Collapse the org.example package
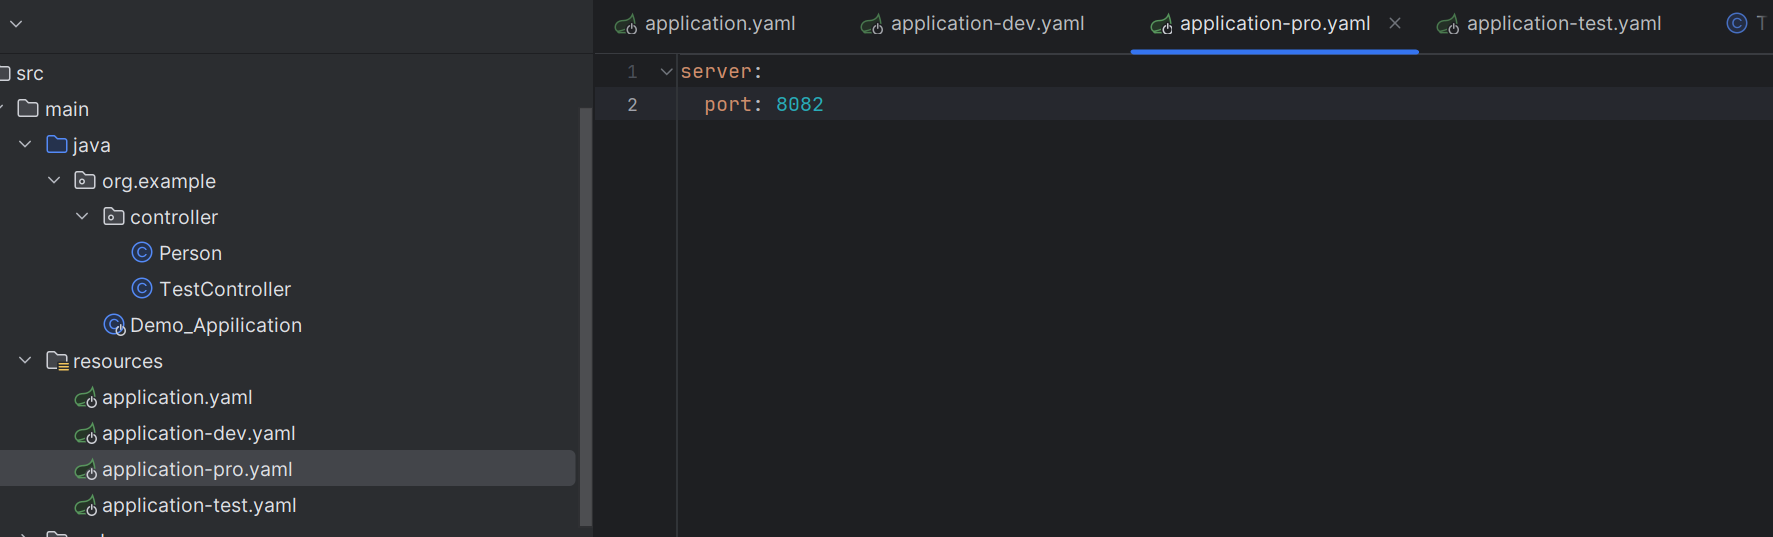Image resolution: width=1773 pixels, height=537 pixels. coord(54,180)
